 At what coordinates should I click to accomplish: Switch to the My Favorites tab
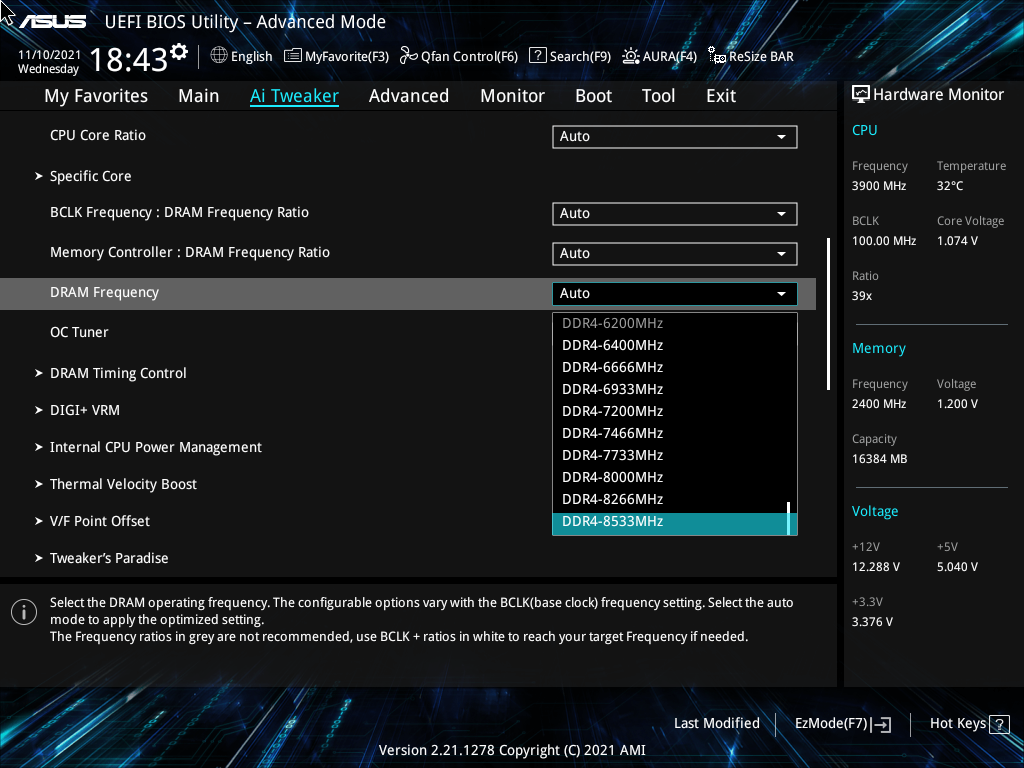96,96
